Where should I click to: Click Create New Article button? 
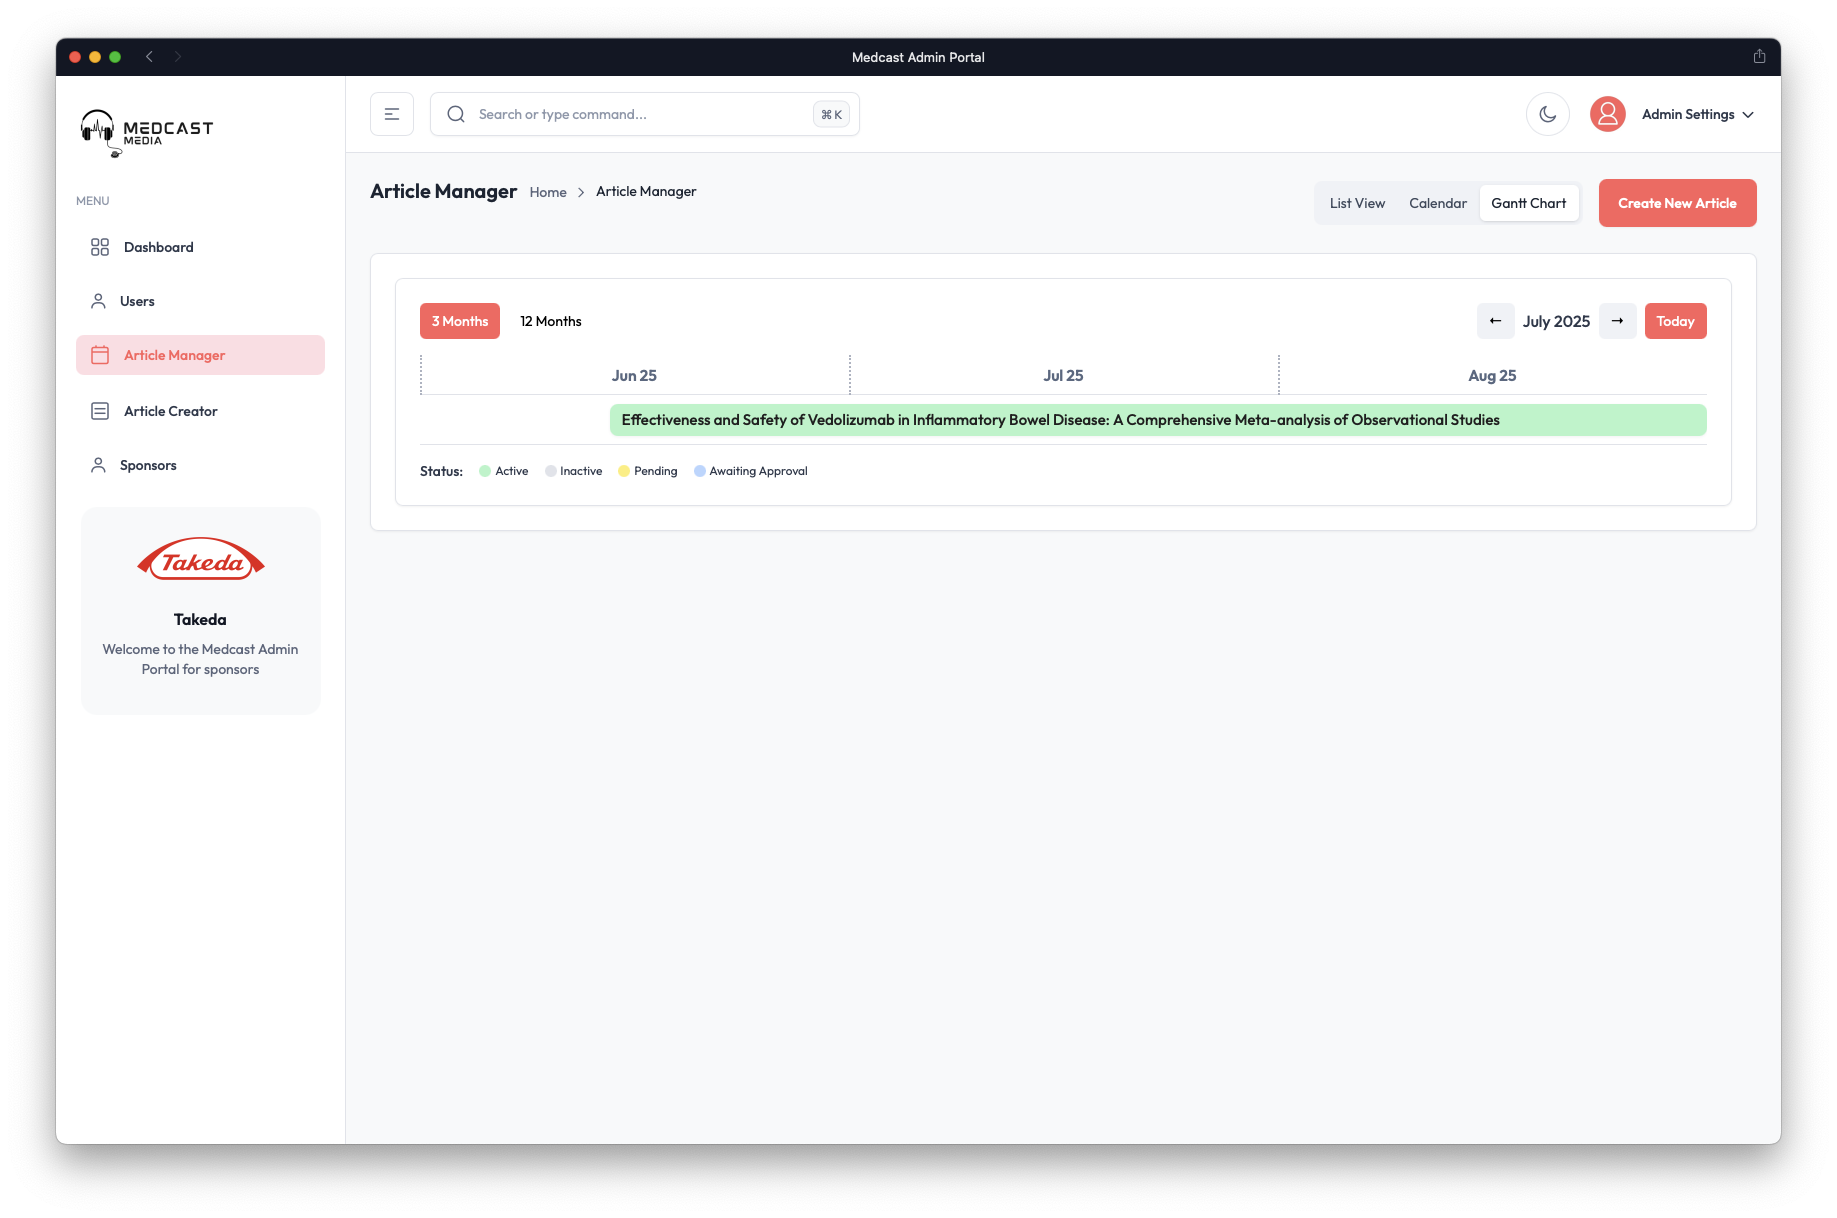click(x=1677, y=203)
